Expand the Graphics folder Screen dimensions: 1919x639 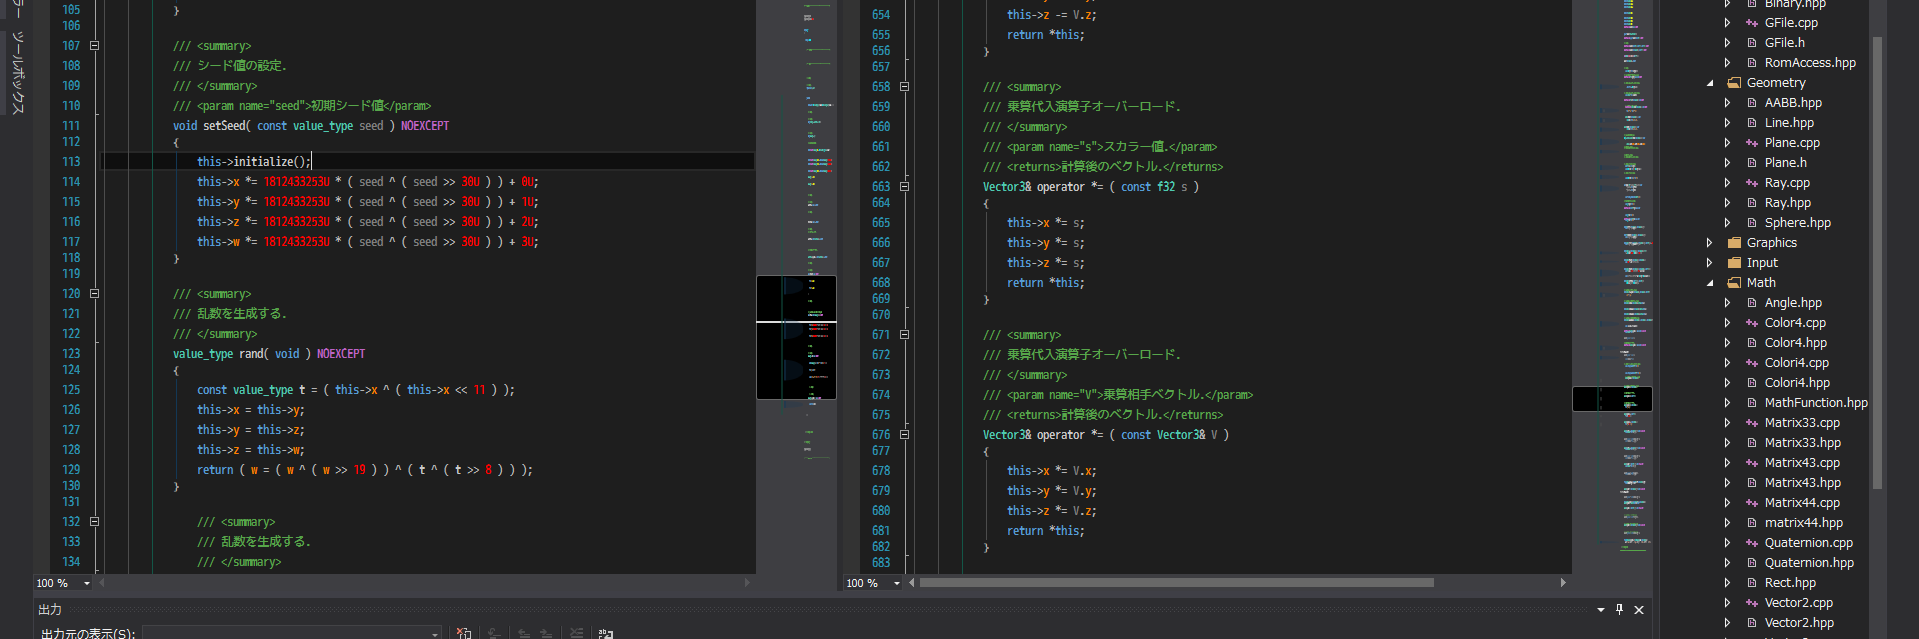click(x=1710, y=243)
